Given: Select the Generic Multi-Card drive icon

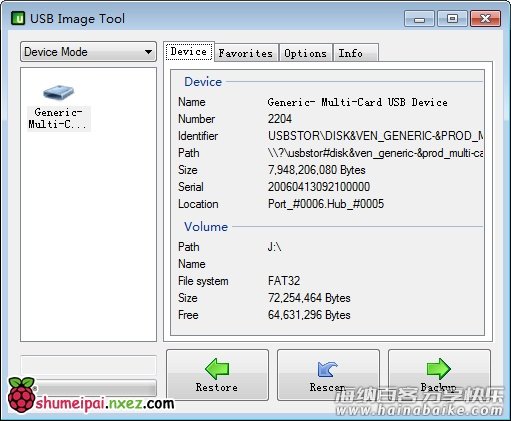Looking at the screenshot, I should click(x=59, y=92).
